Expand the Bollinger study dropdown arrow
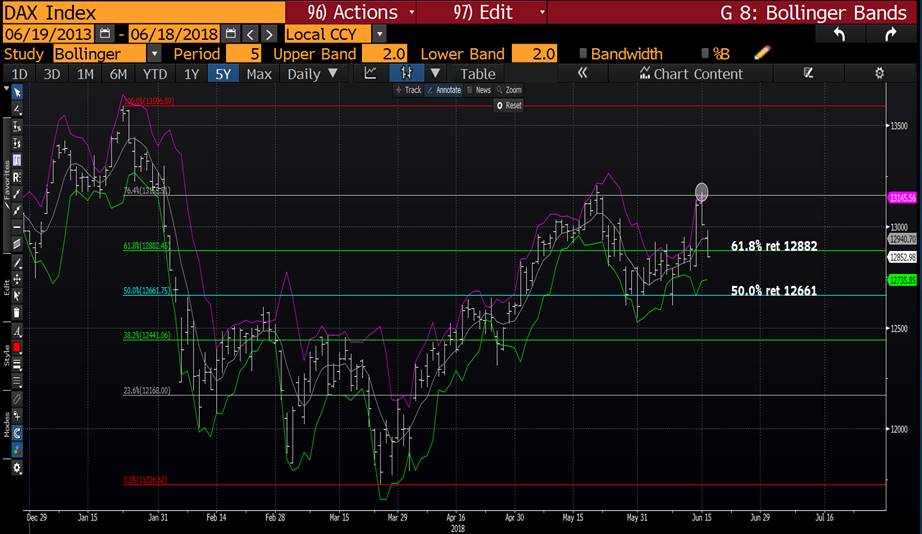The height and width of the screenshot is (534, 922). pyautogui.click(x=154, y=54)
